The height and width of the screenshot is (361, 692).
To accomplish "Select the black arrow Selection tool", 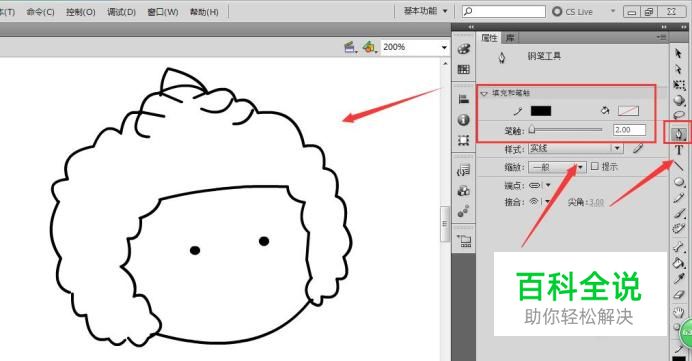I will pyautogui.click(x=678, y=53).
